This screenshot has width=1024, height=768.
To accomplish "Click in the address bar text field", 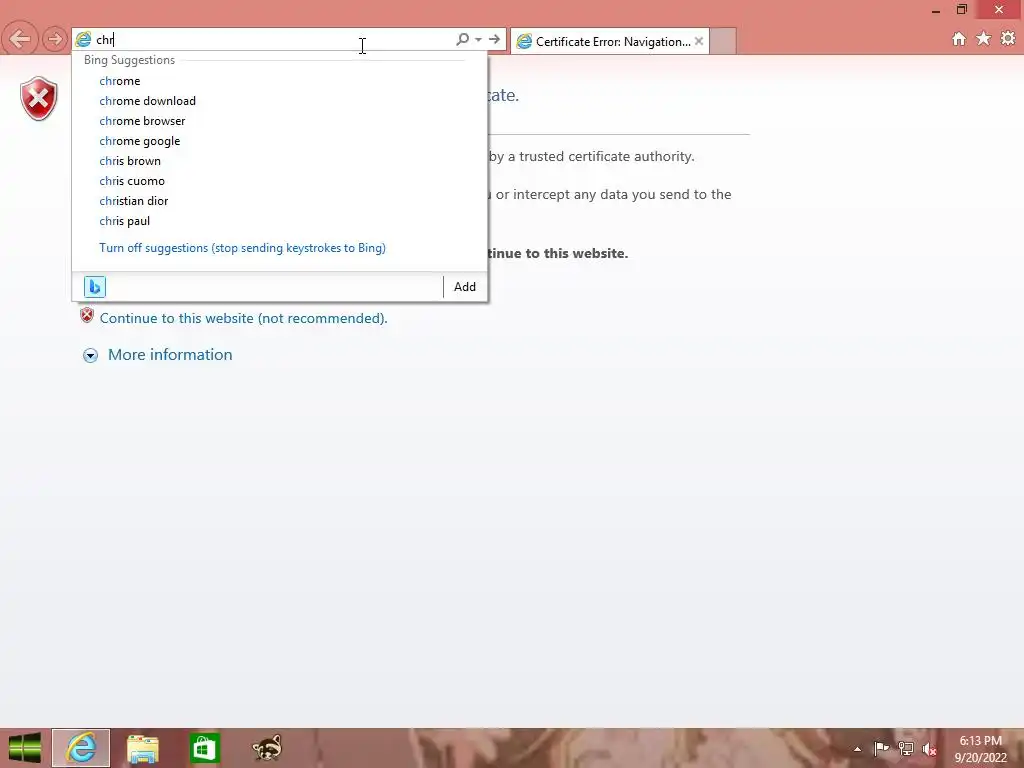I will 274,39.
